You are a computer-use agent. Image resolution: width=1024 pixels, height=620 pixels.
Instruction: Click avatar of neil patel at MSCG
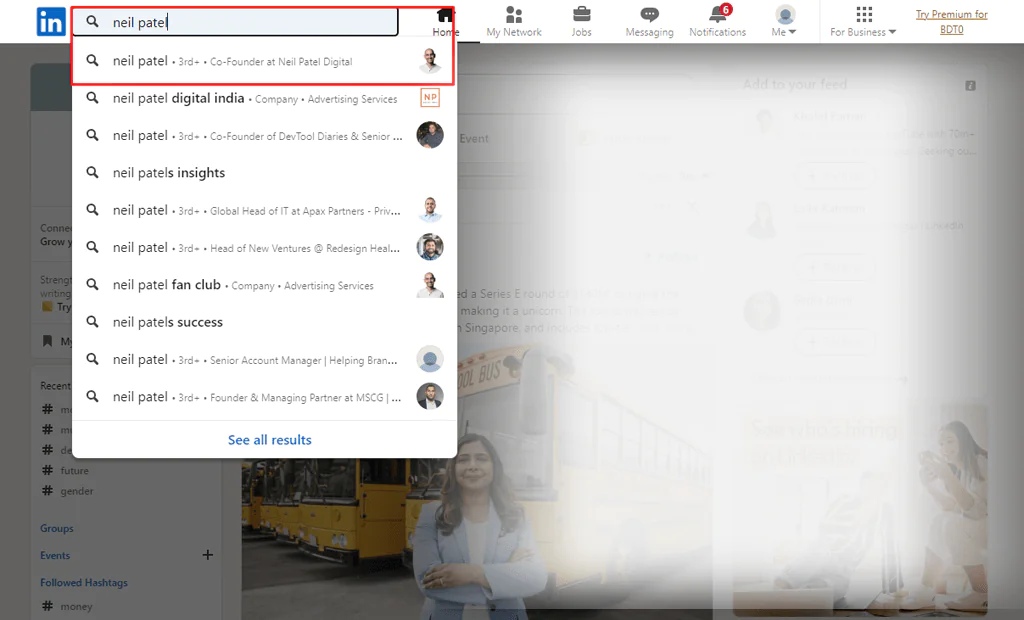pyautogui.click(x=430, y=397)
